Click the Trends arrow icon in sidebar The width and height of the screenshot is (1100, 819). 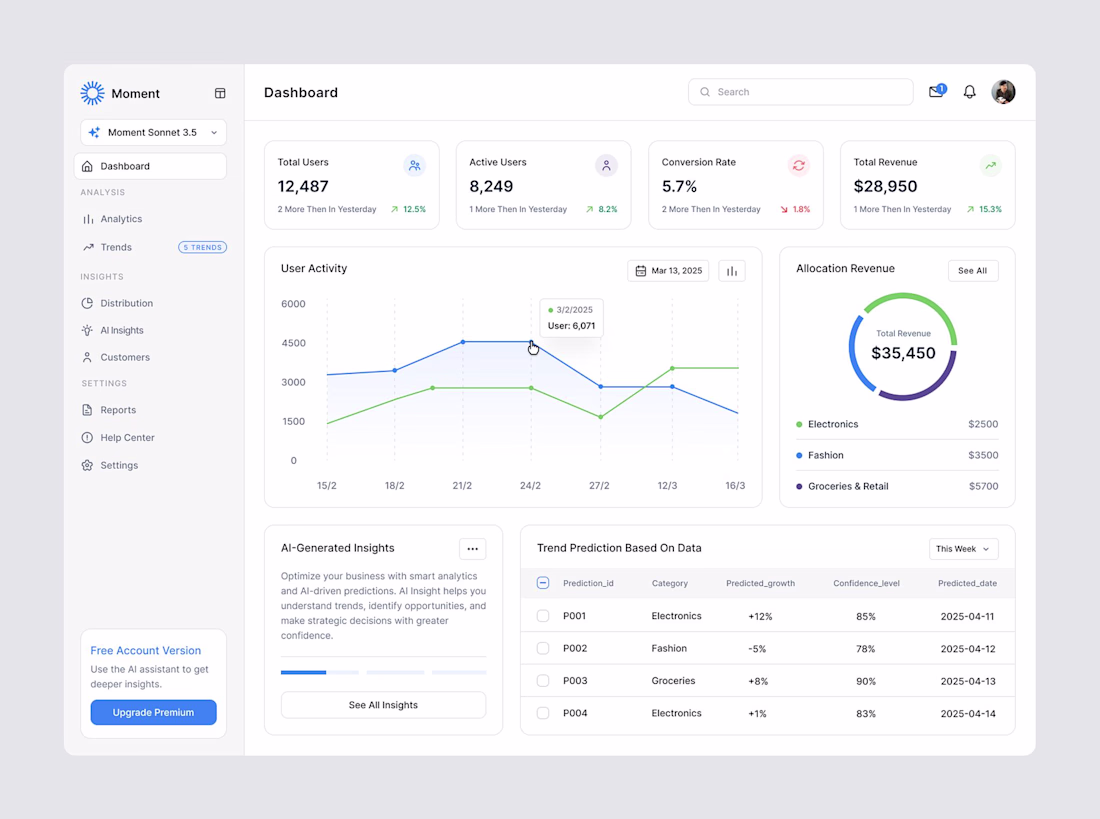[88, 247]
